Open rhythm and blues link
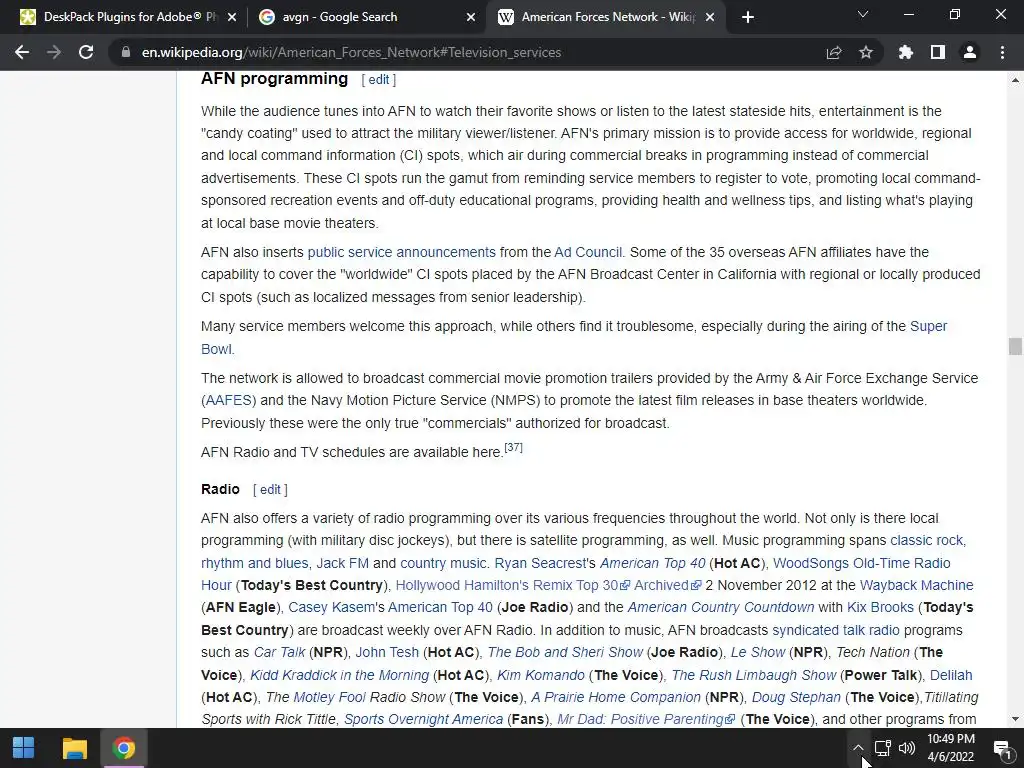The height and width of the screenshot is (768, 1024). [254, 563]
